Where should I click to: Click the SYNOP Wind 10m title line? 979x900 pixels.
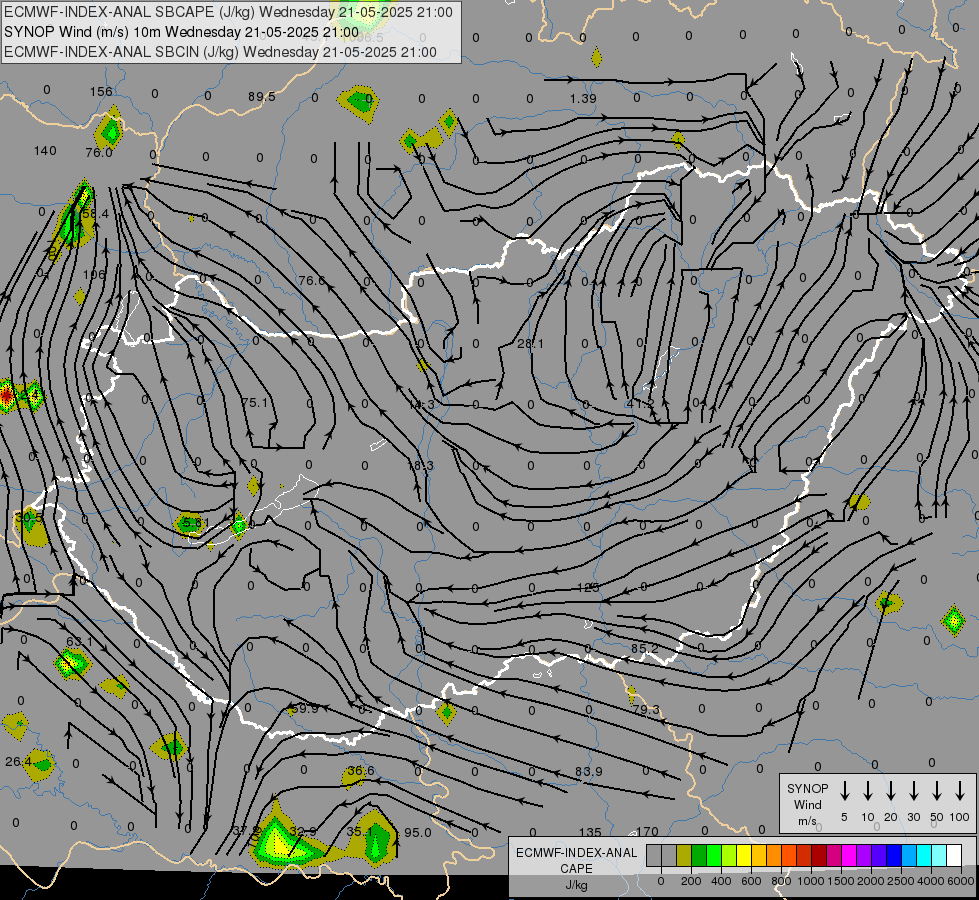click(x=181, y=32)
